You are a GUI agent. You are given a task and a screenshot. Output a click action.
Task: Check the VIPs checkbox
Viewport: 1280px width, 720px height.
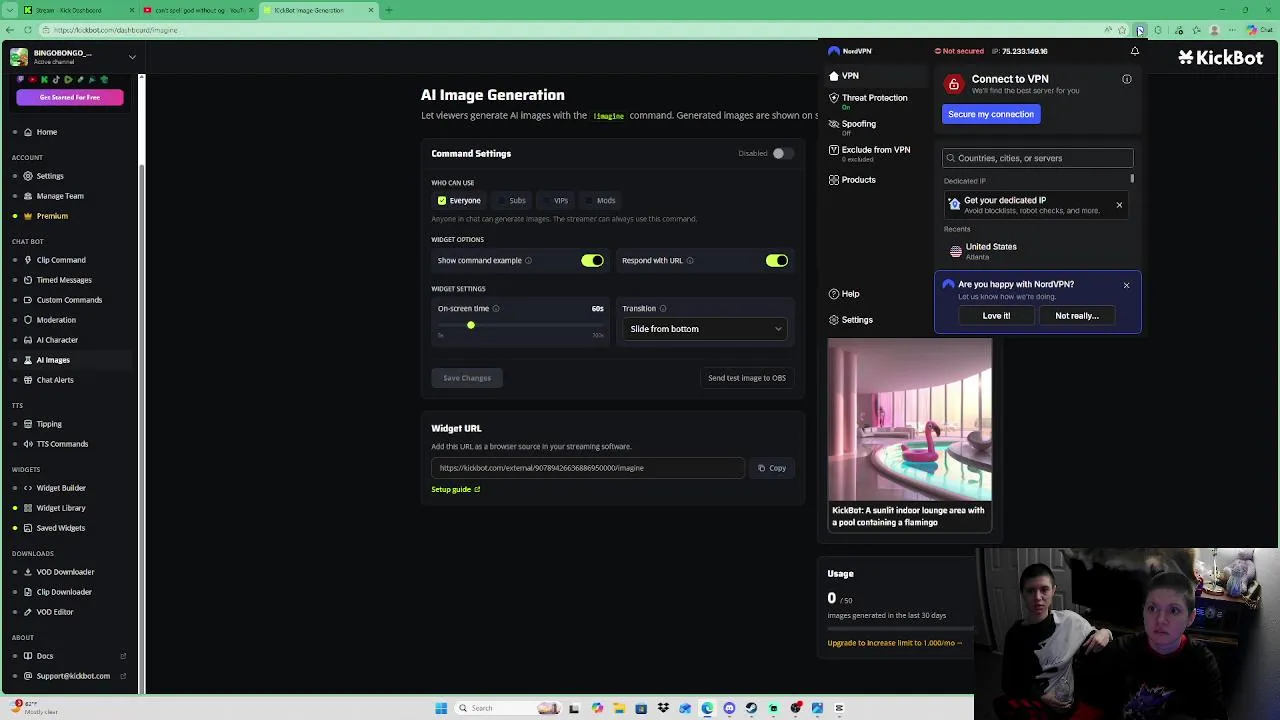[546, 201]
